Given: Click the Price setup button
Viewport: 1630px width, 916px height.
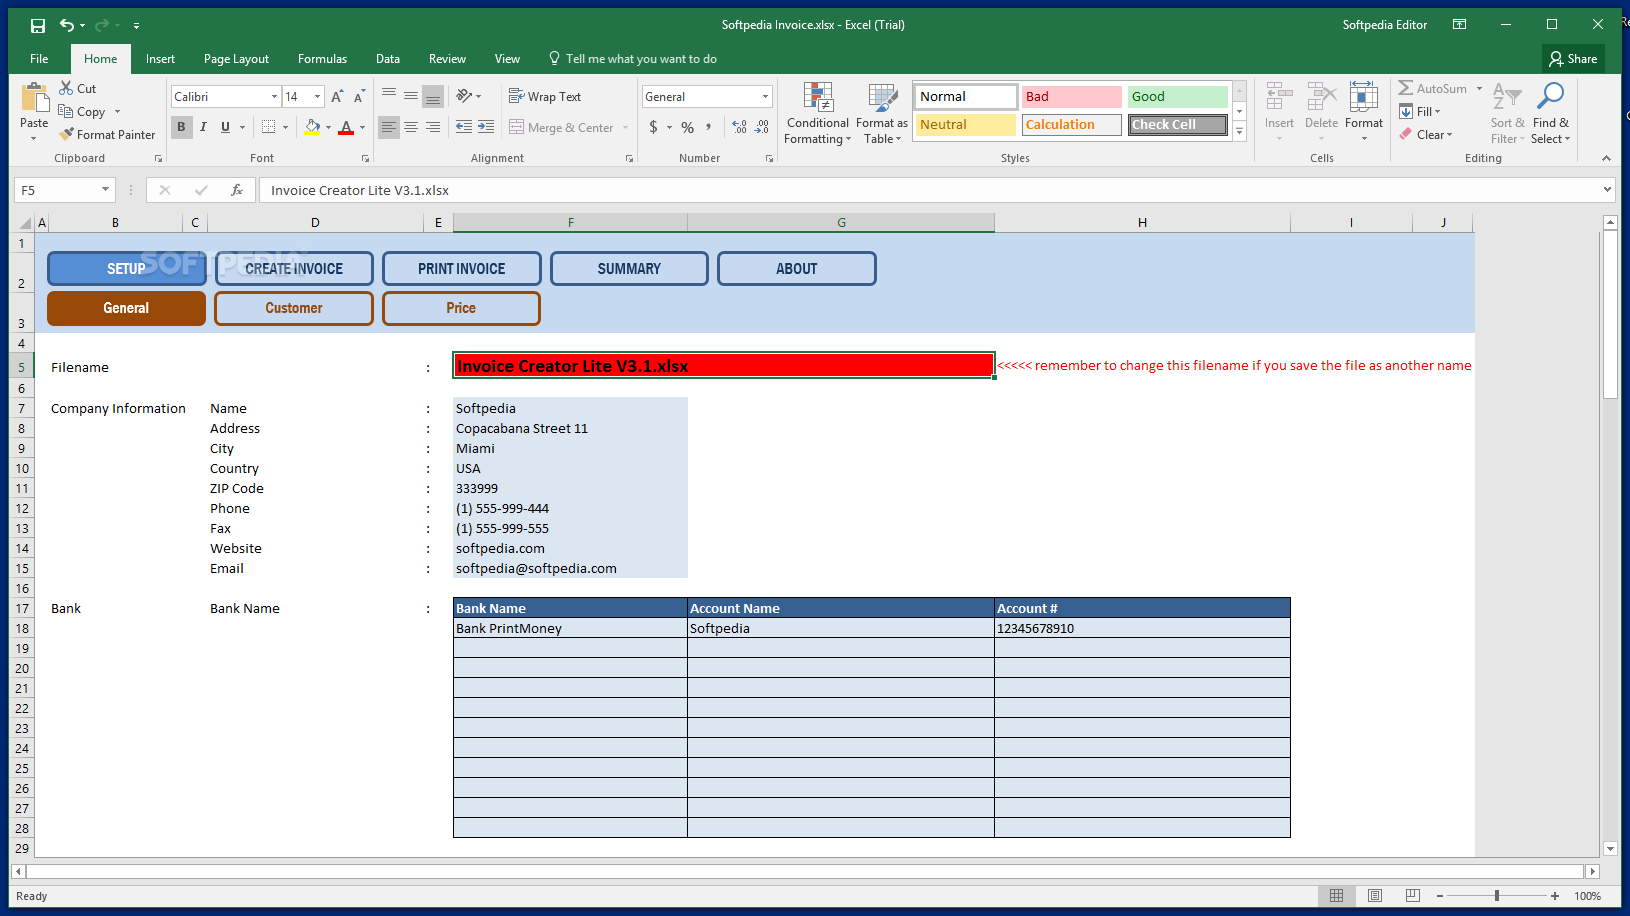Looking at the screenshot, I should pos(461,308).
